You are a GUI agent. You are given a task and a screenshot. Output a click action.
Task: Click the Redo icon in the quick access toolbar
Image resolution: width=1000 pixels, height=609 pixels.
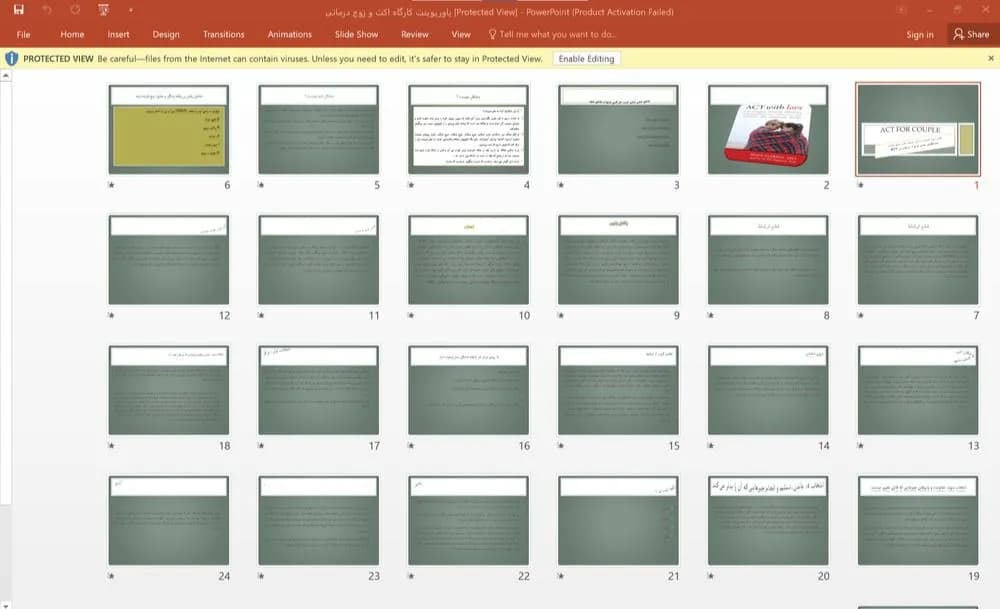coord(75,10)
